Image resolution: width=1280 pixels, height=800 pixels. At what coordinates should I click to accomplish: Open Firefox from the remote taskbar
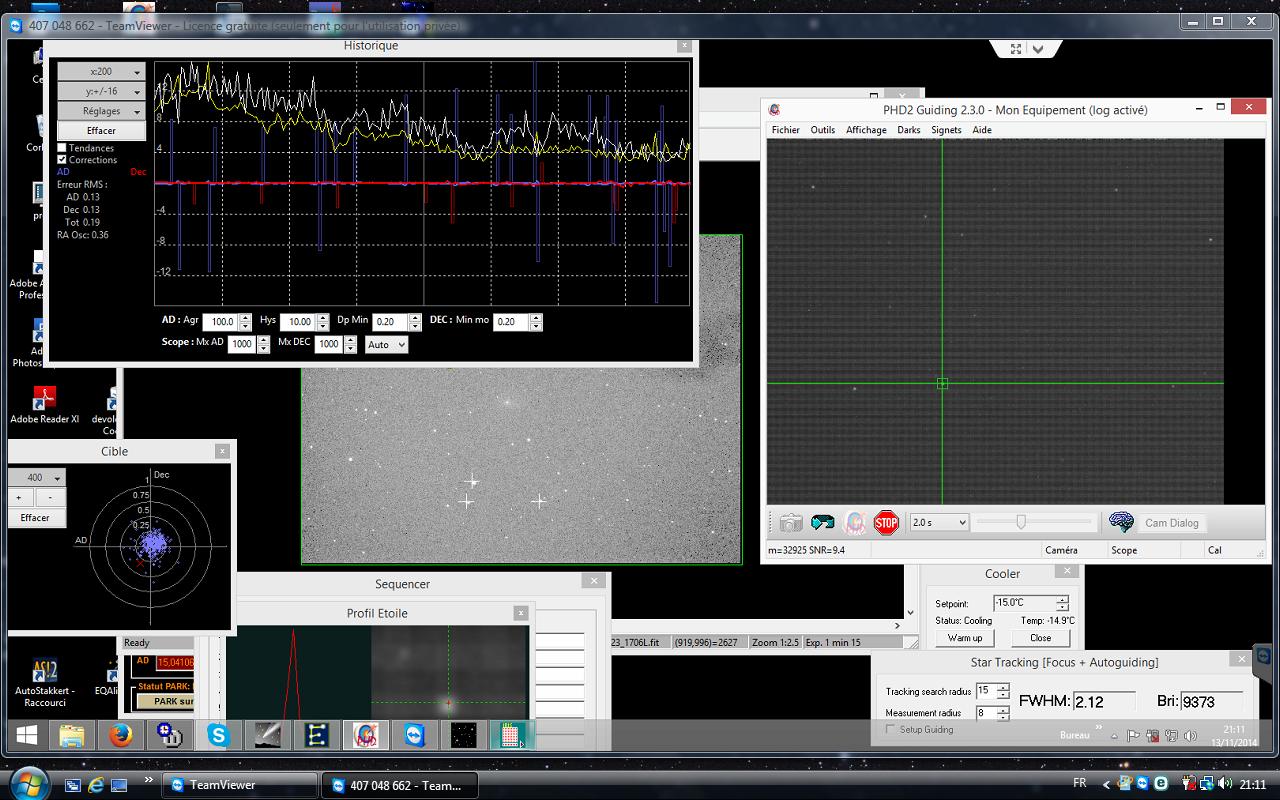coord(121,737)
